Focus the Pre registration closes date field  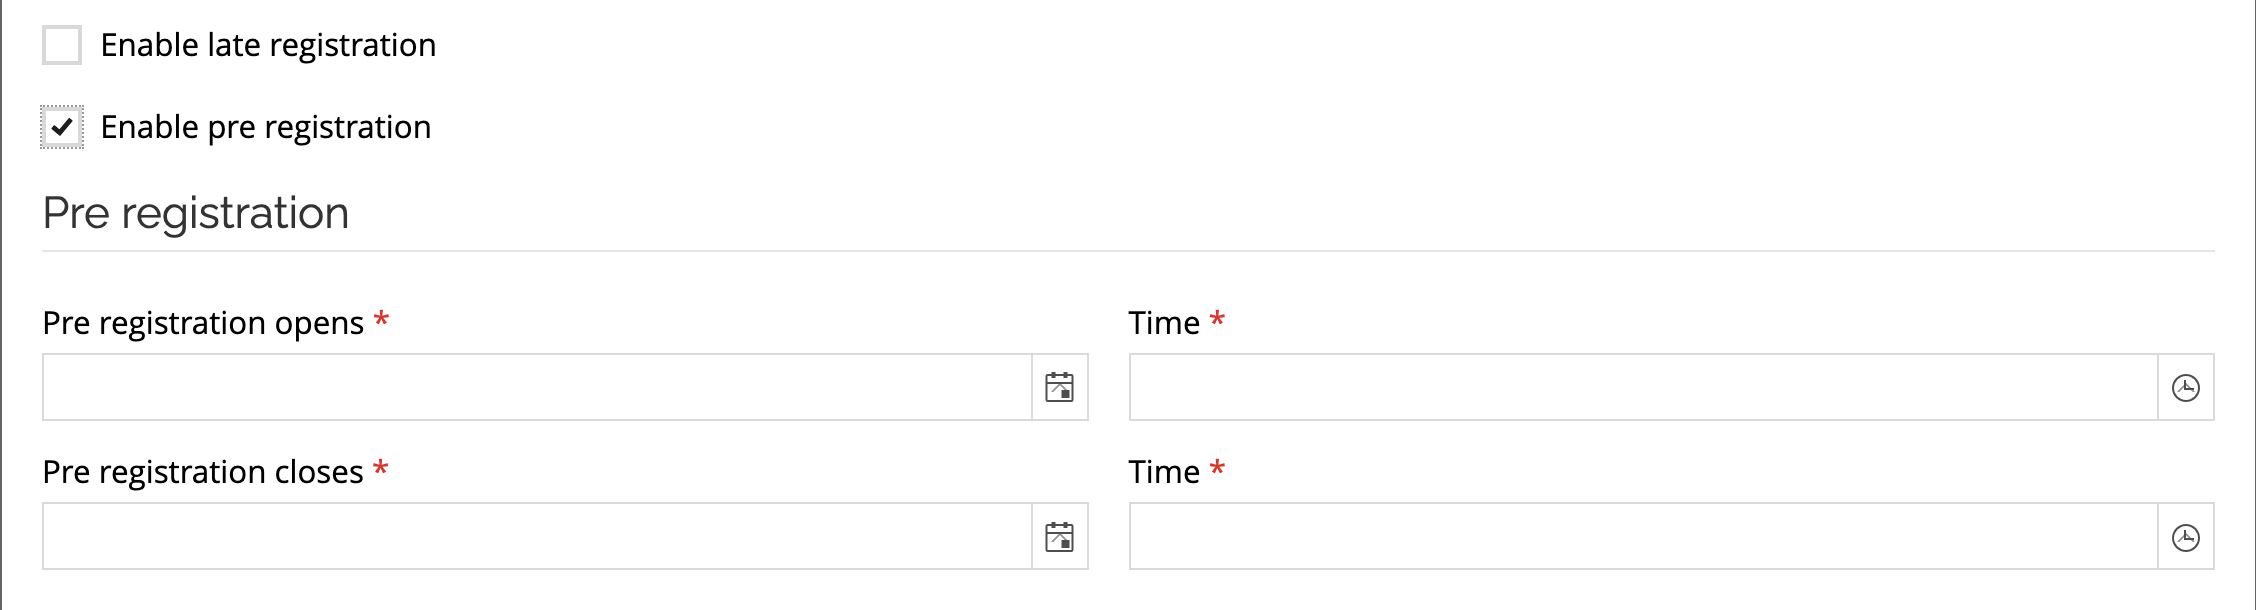tap(537, 537)
